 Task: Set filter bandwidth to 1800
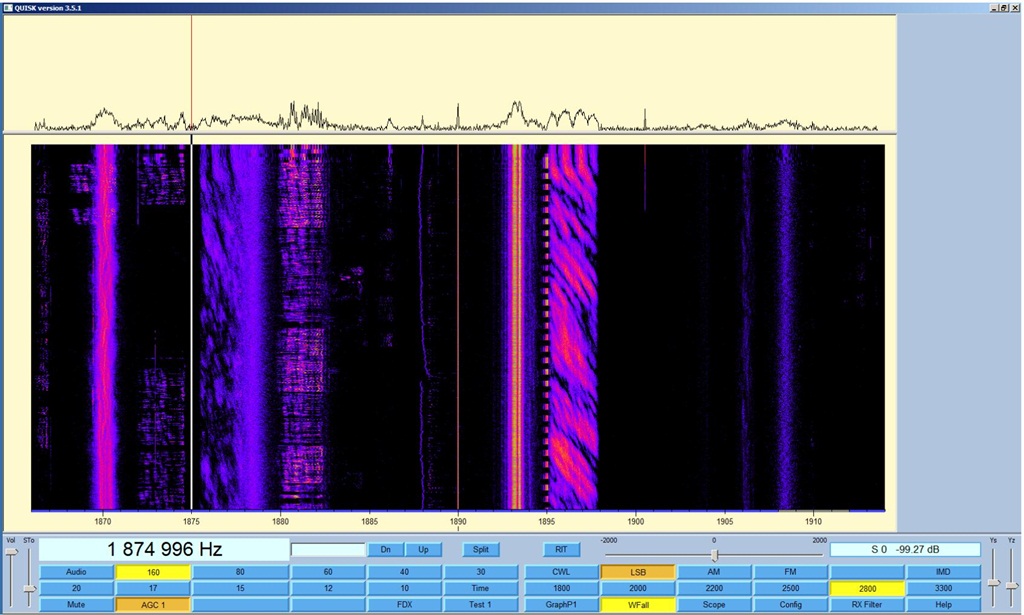coord(561,588)
